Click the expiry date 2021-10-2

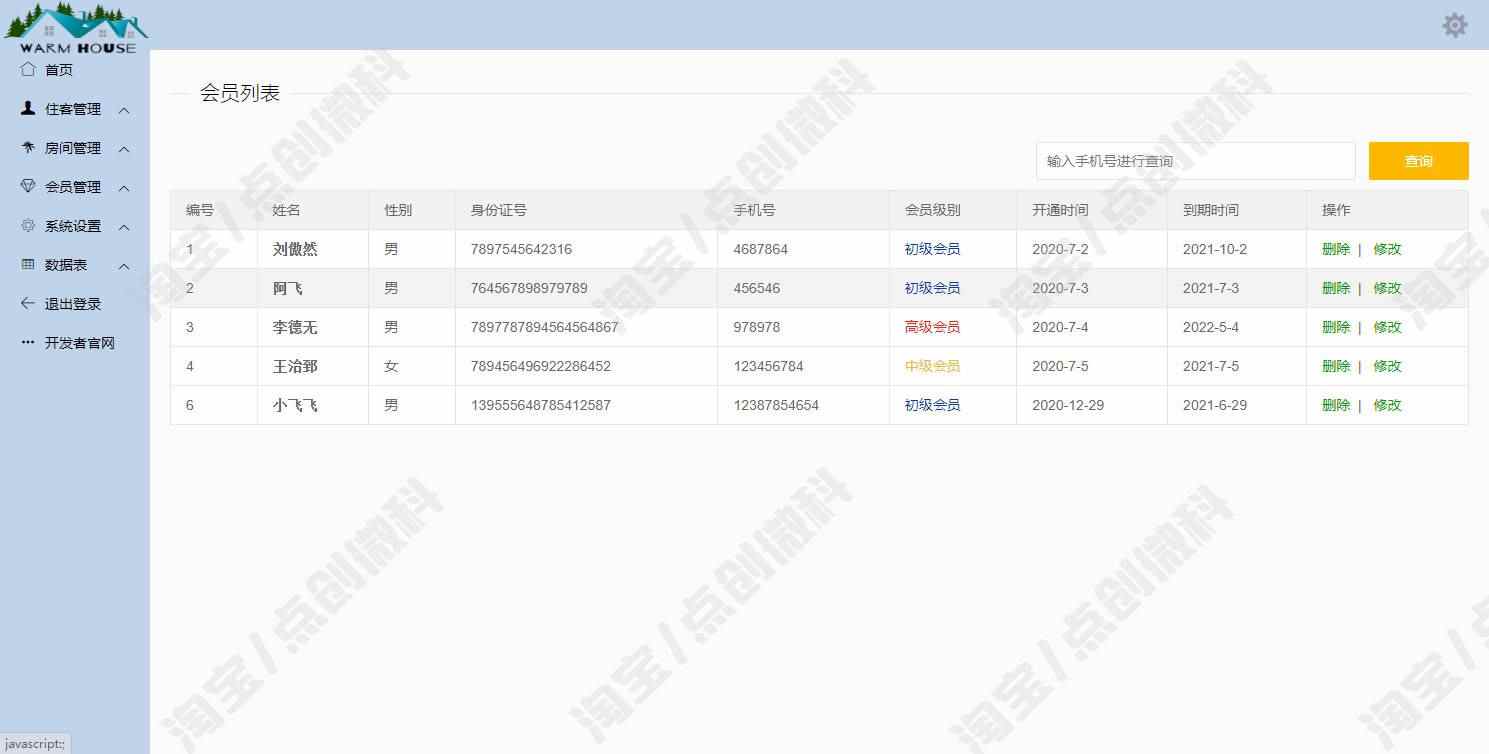click(1215, 249)
